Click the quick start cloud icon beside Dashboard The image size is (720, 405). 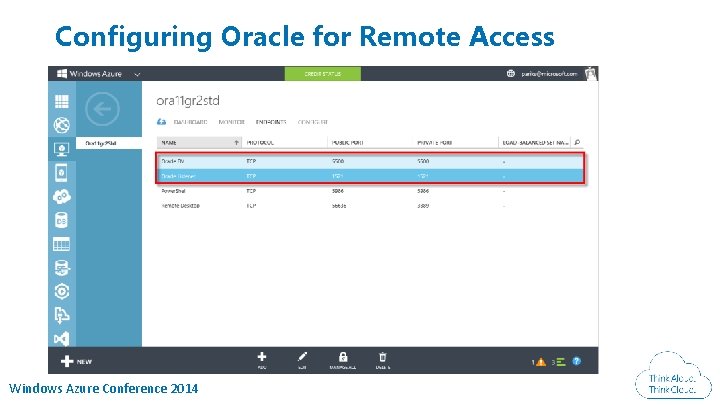(x=161, y=122)
